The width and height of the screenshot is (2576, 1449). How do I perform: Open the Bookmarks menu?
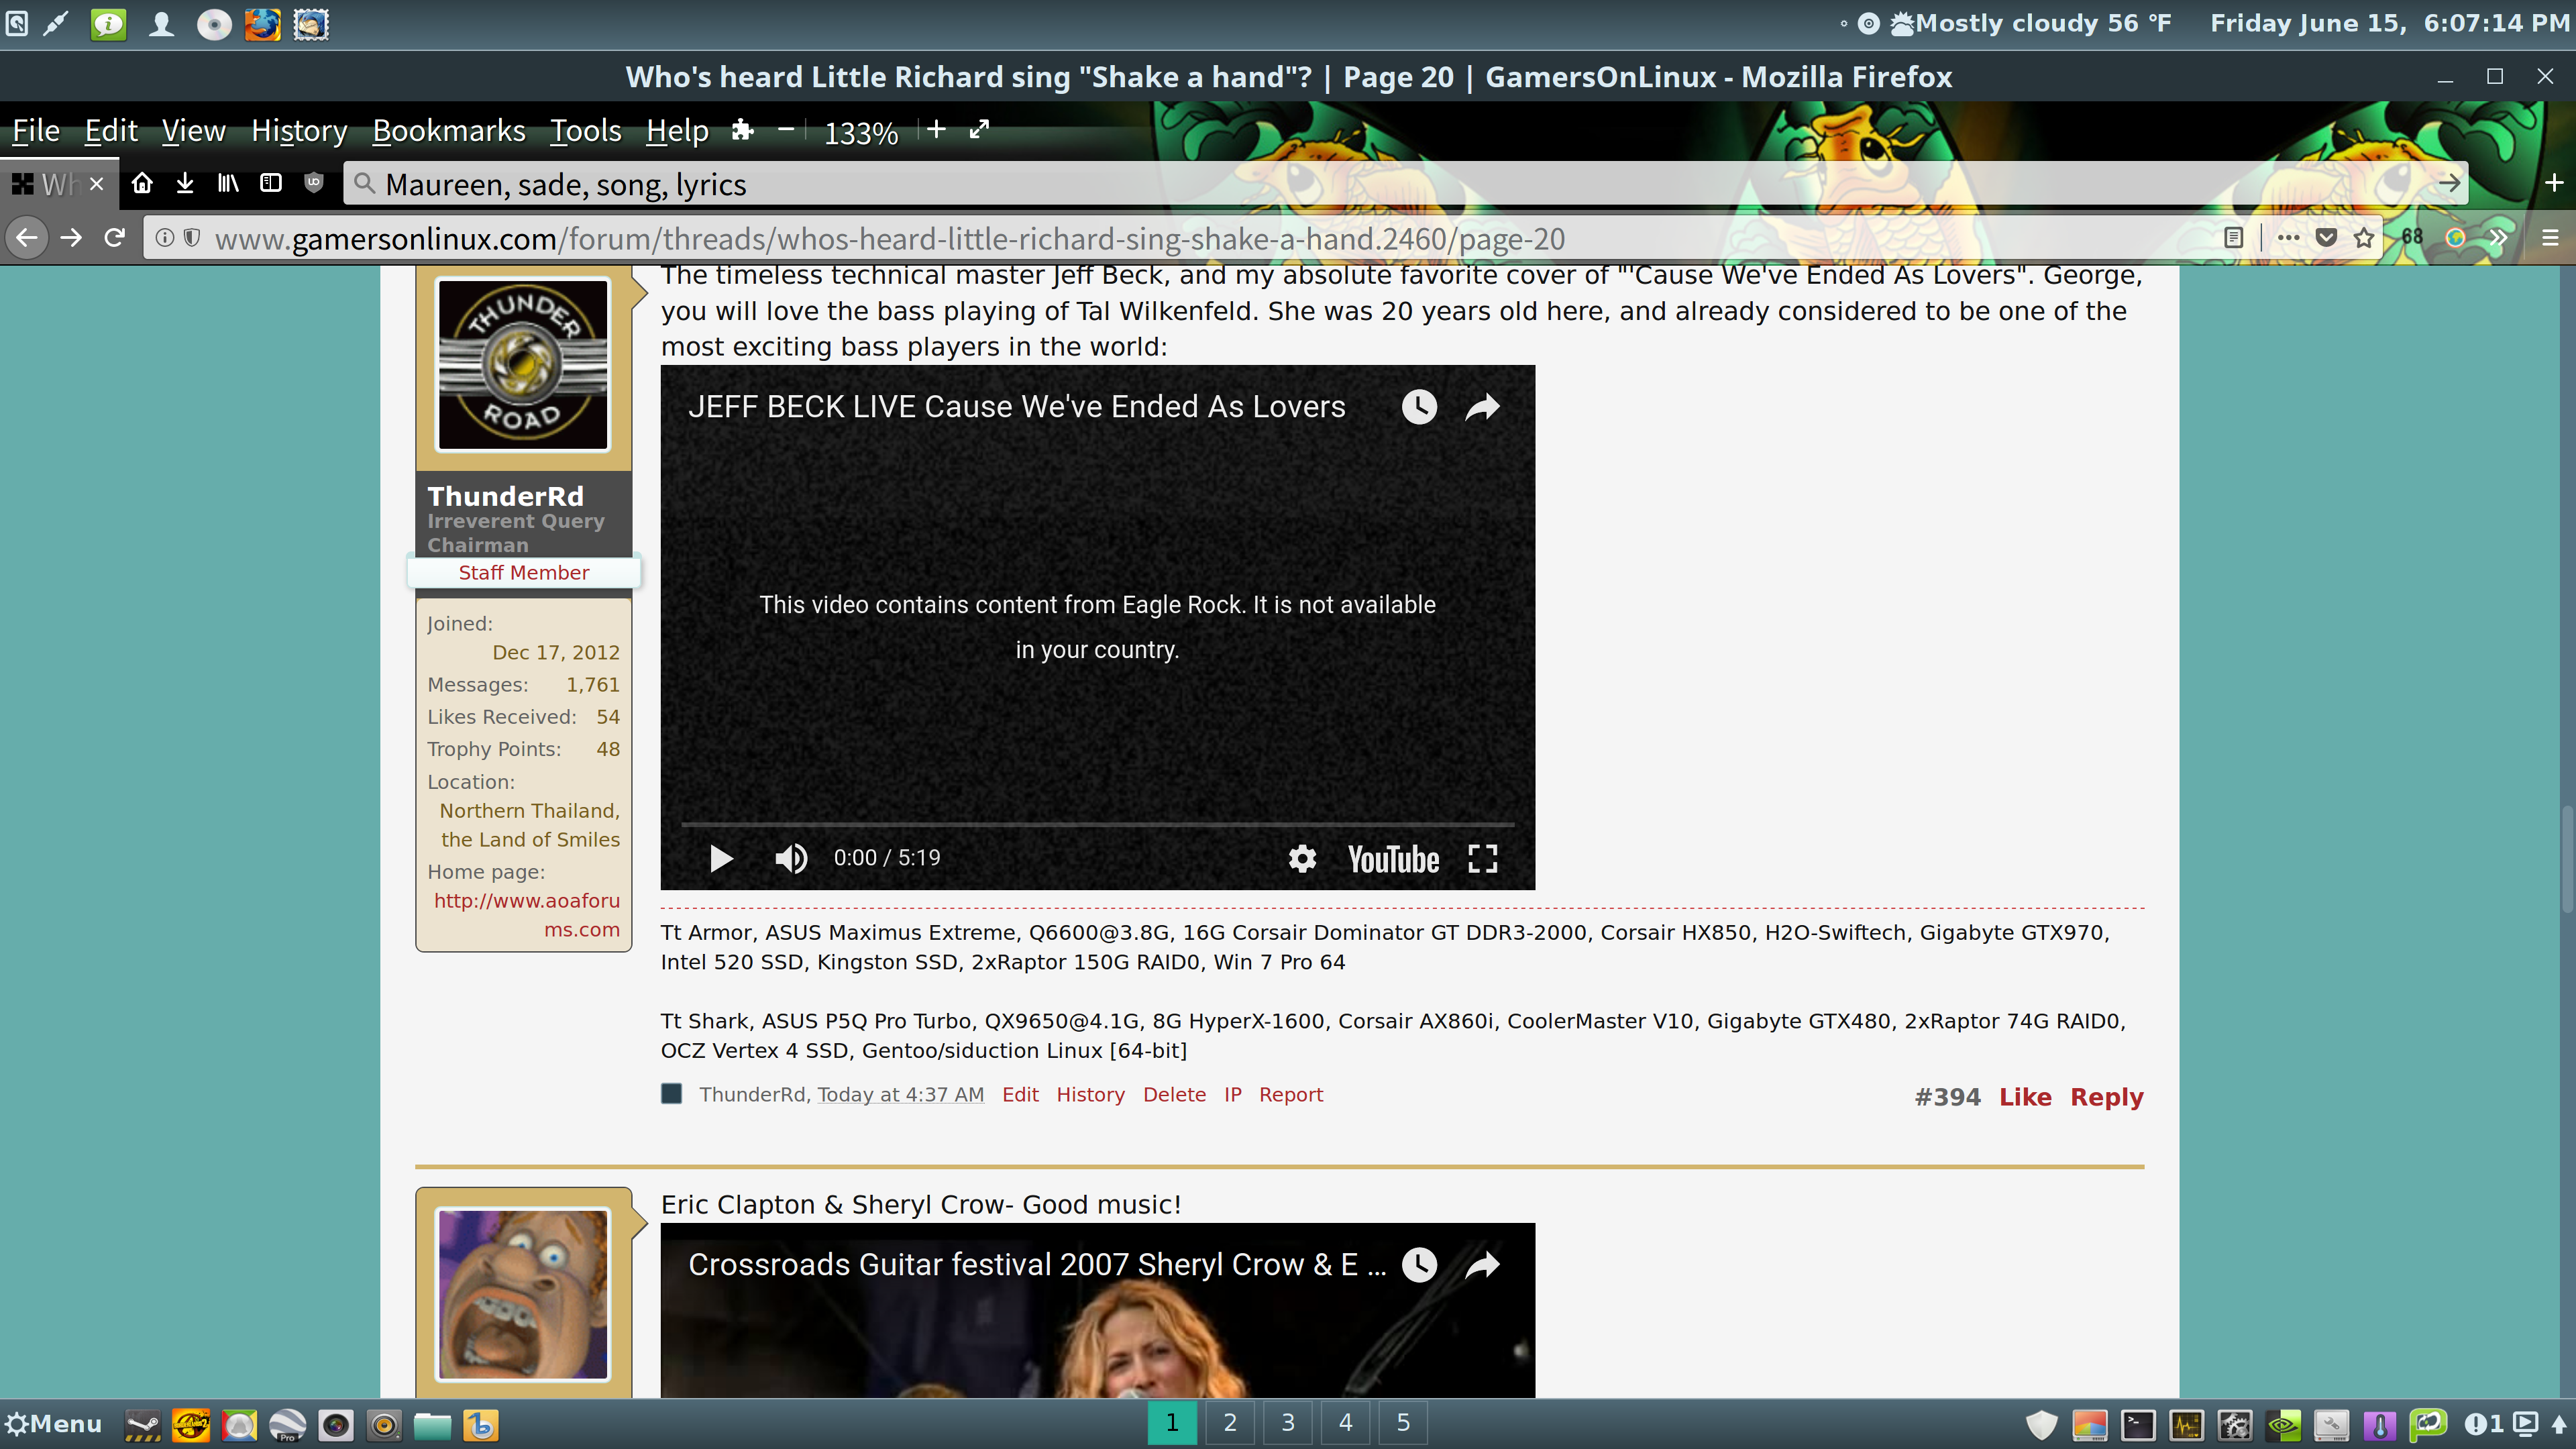point(449,131)
